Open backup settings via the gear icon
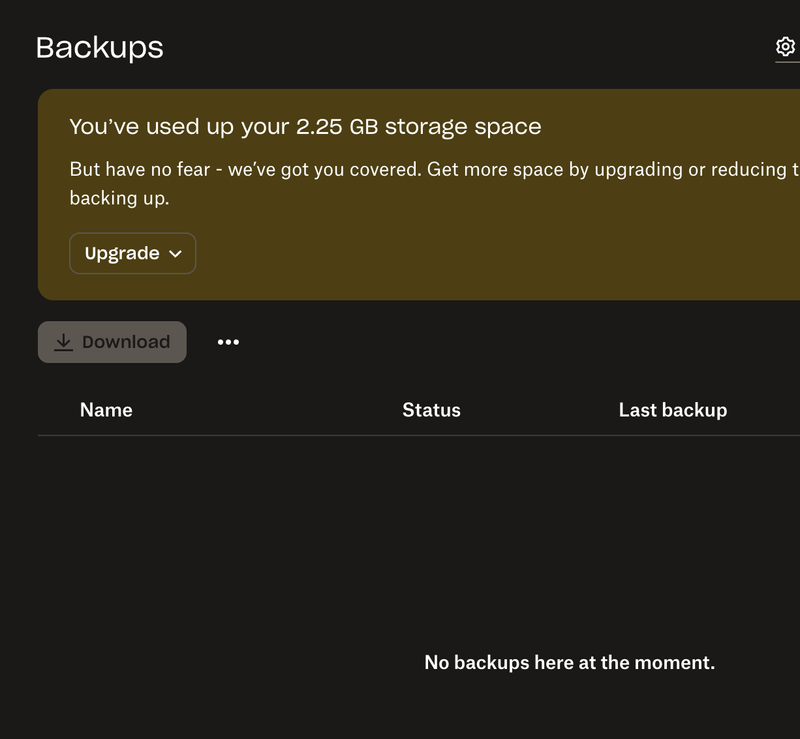 [x=785, y=47]
